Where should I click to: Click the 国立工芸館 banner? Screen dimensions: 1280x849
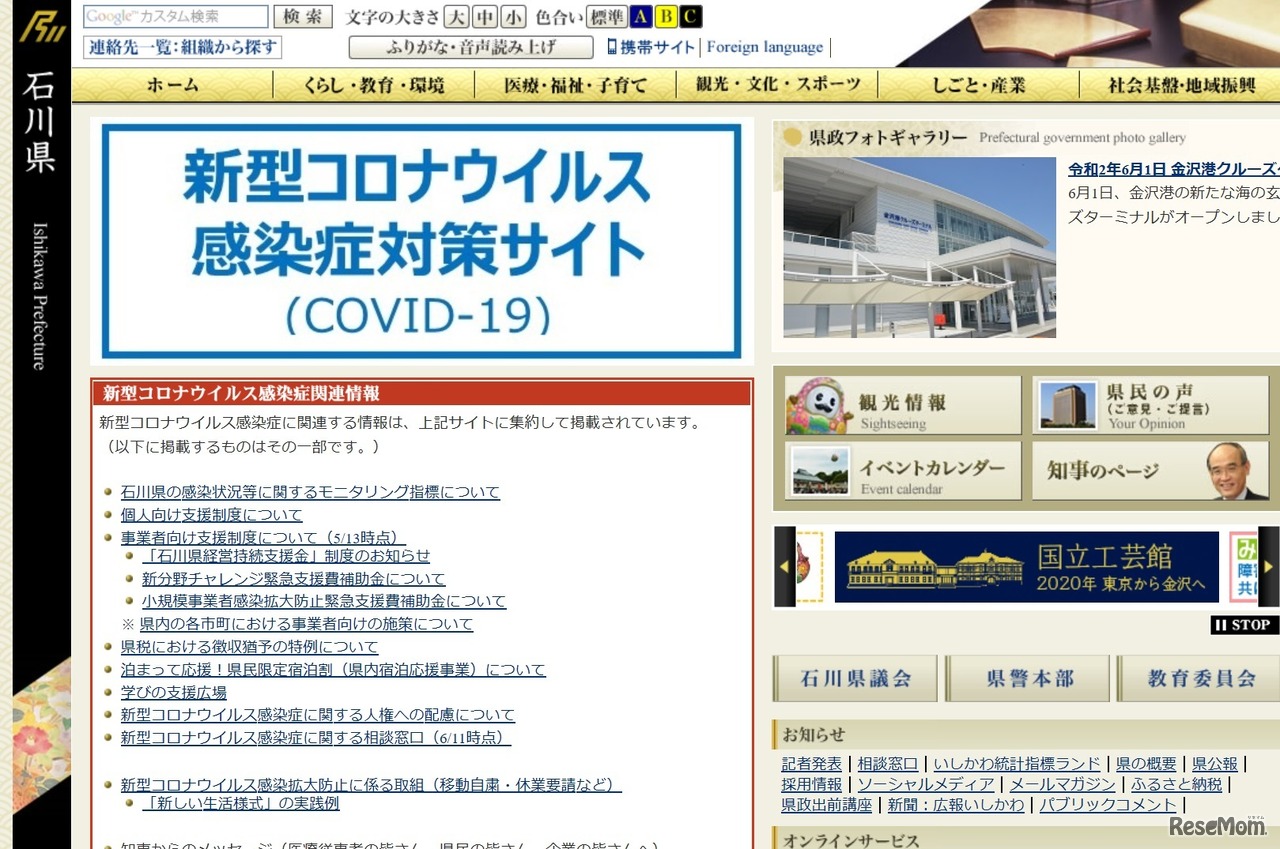(1027, 567)
